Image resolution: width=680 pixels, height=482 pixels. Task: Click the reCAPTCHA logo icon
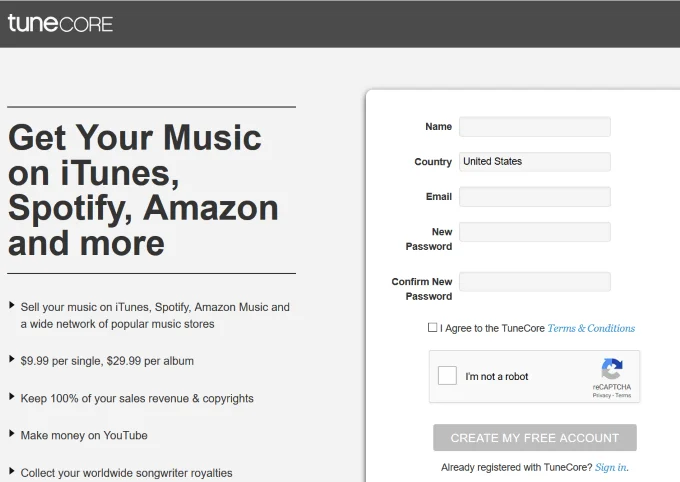pyautogui.click(x=612, y=368)
